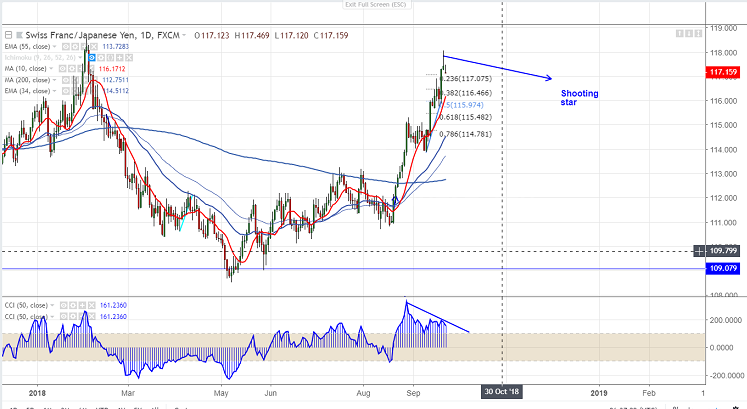The height and width of the screenshot is (409, 747).
Task: Click the Aug label on time axis
Action: click(x=363, y=393)
